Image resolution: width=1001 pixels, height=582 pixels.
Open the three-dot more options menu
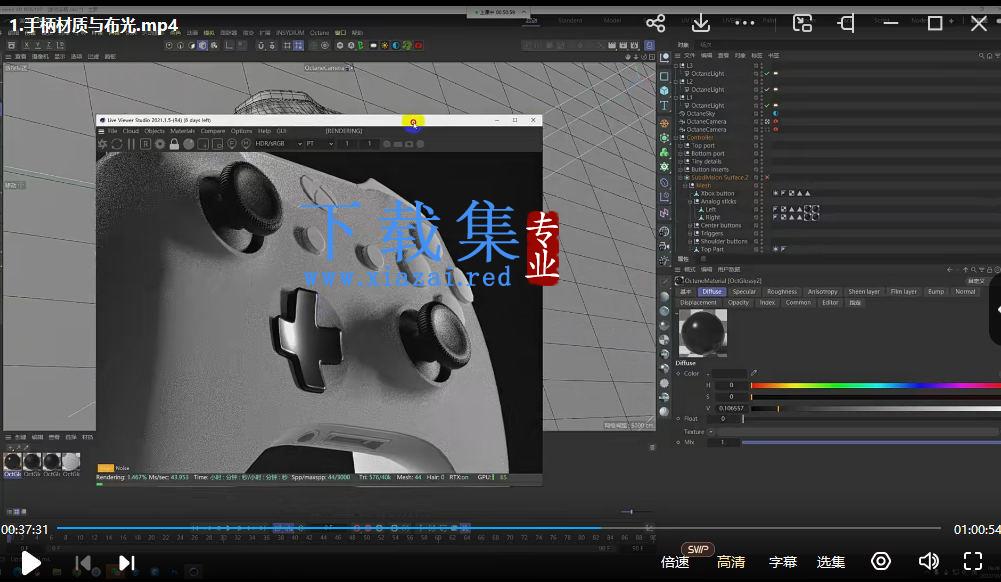point(745,23)
